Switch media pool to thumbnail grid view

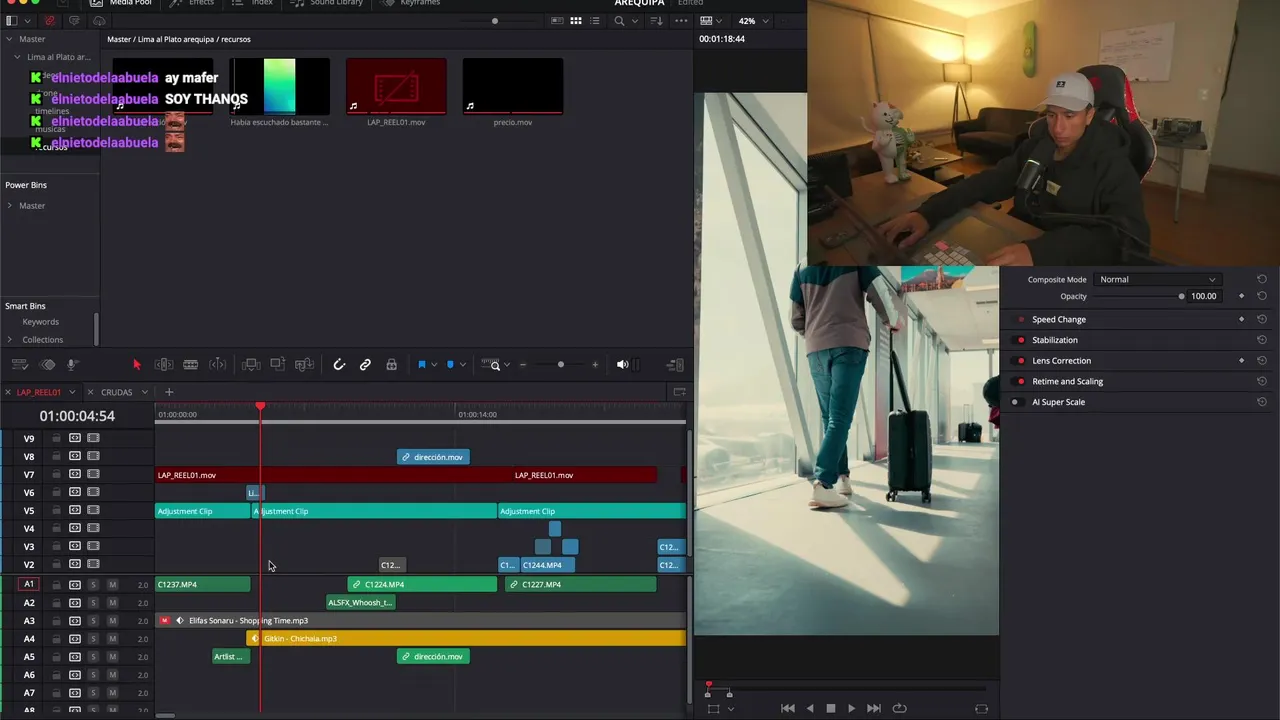pos(576,20)
